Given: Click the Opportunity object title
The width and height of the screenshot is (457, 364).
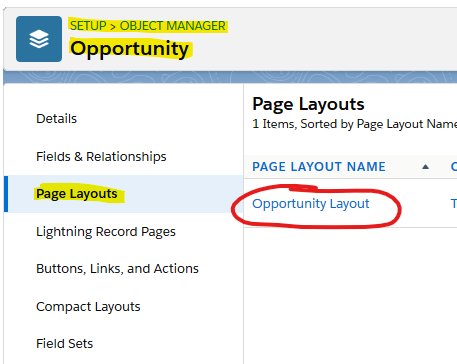Looking at the screenshot, I should 130,49.
